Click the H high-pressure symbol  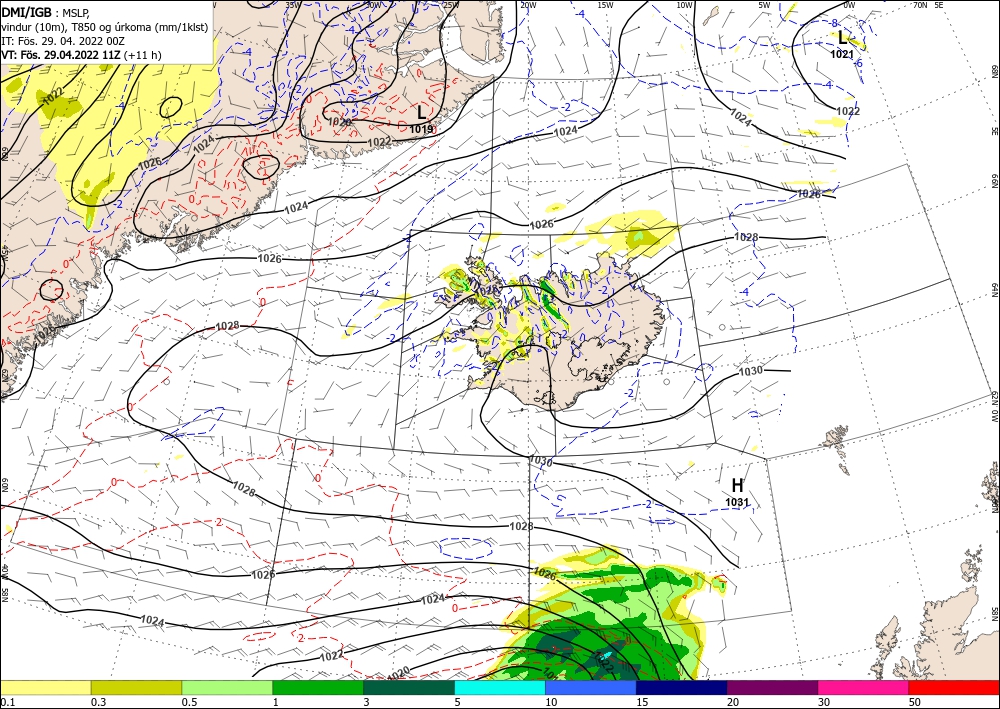737,486
